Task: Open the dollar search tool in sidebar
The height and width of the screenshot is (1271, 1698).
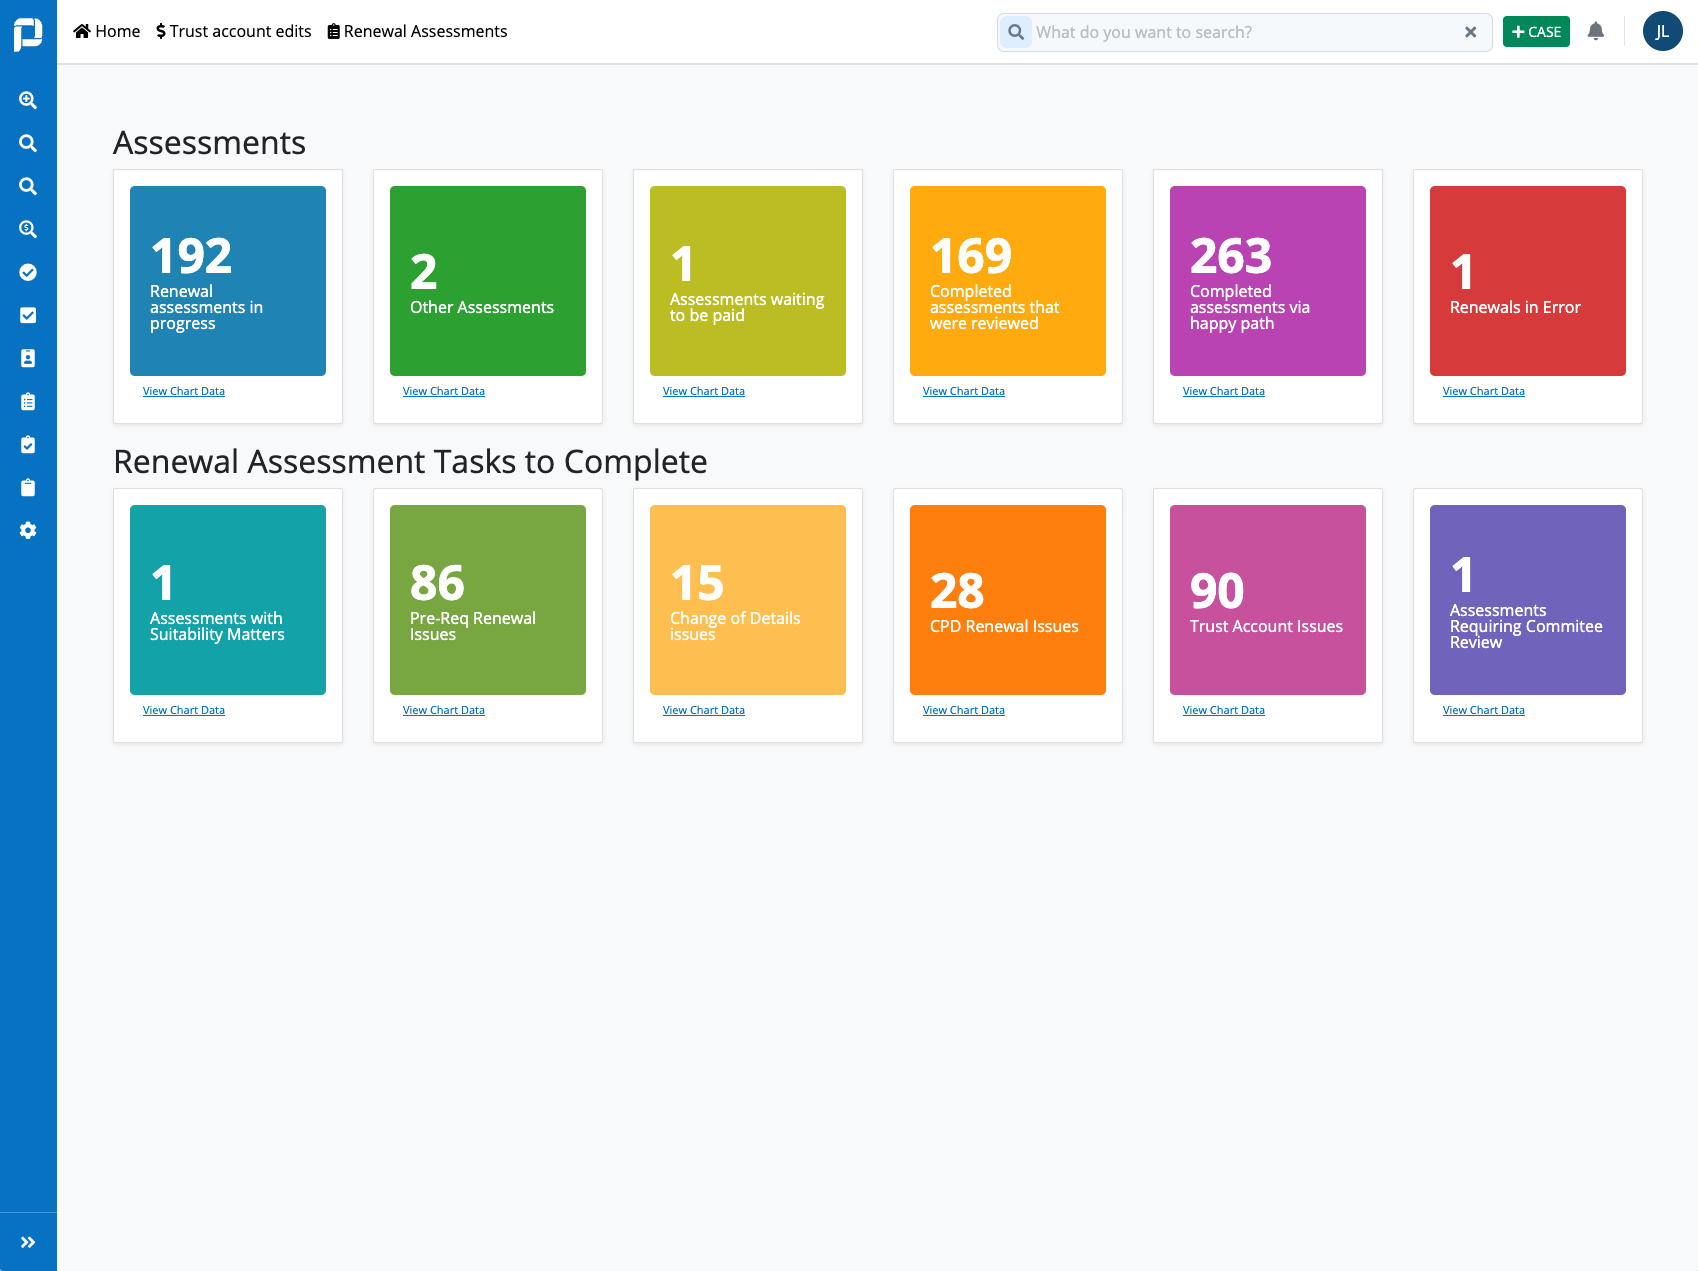Action: [x=27, y=229]
